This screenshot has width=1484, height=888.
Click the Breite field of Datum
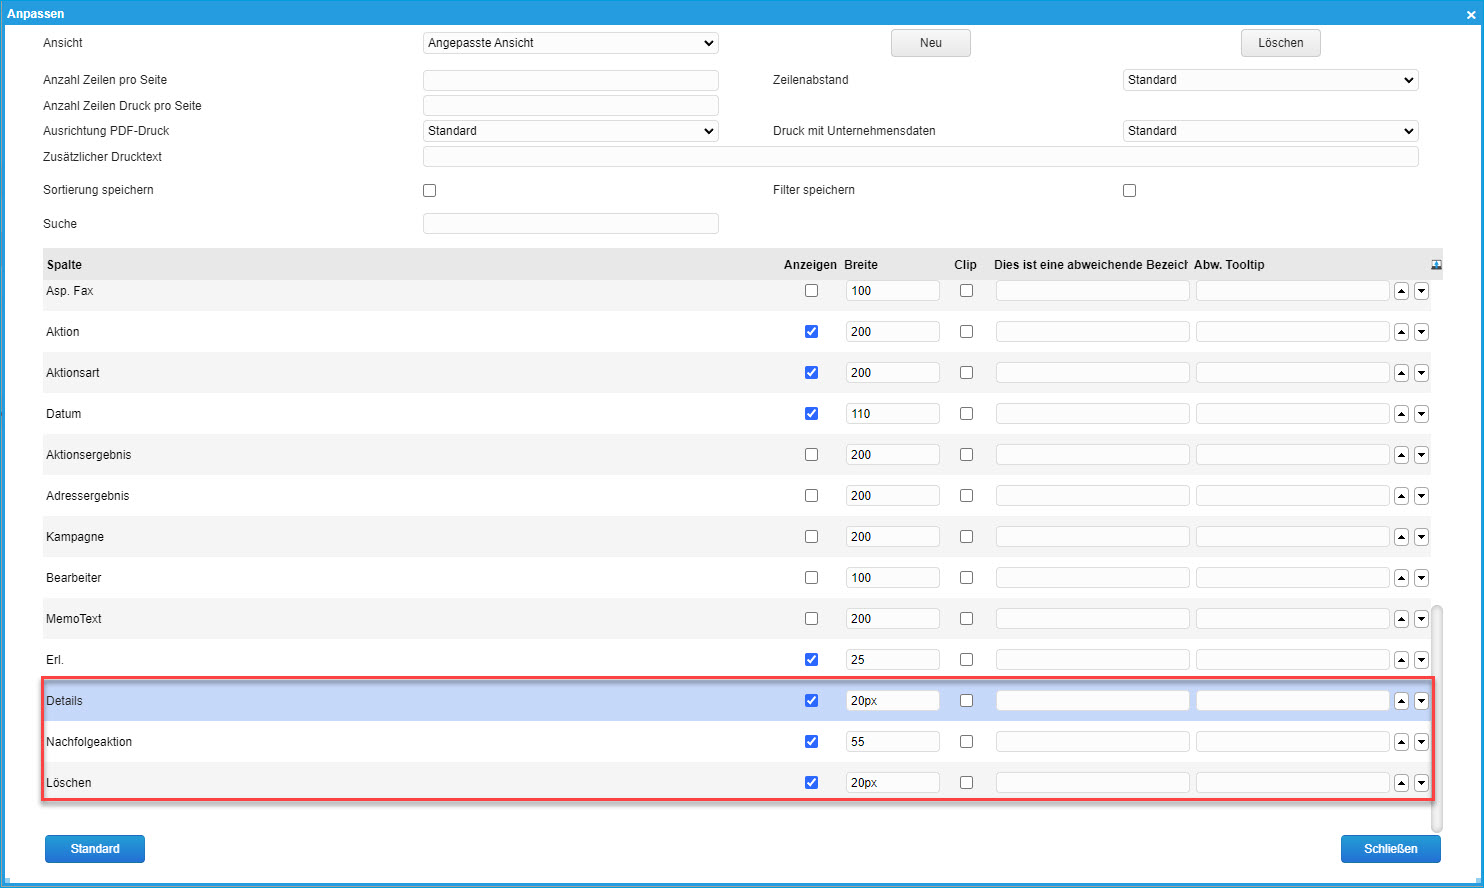tap(893, 414)
